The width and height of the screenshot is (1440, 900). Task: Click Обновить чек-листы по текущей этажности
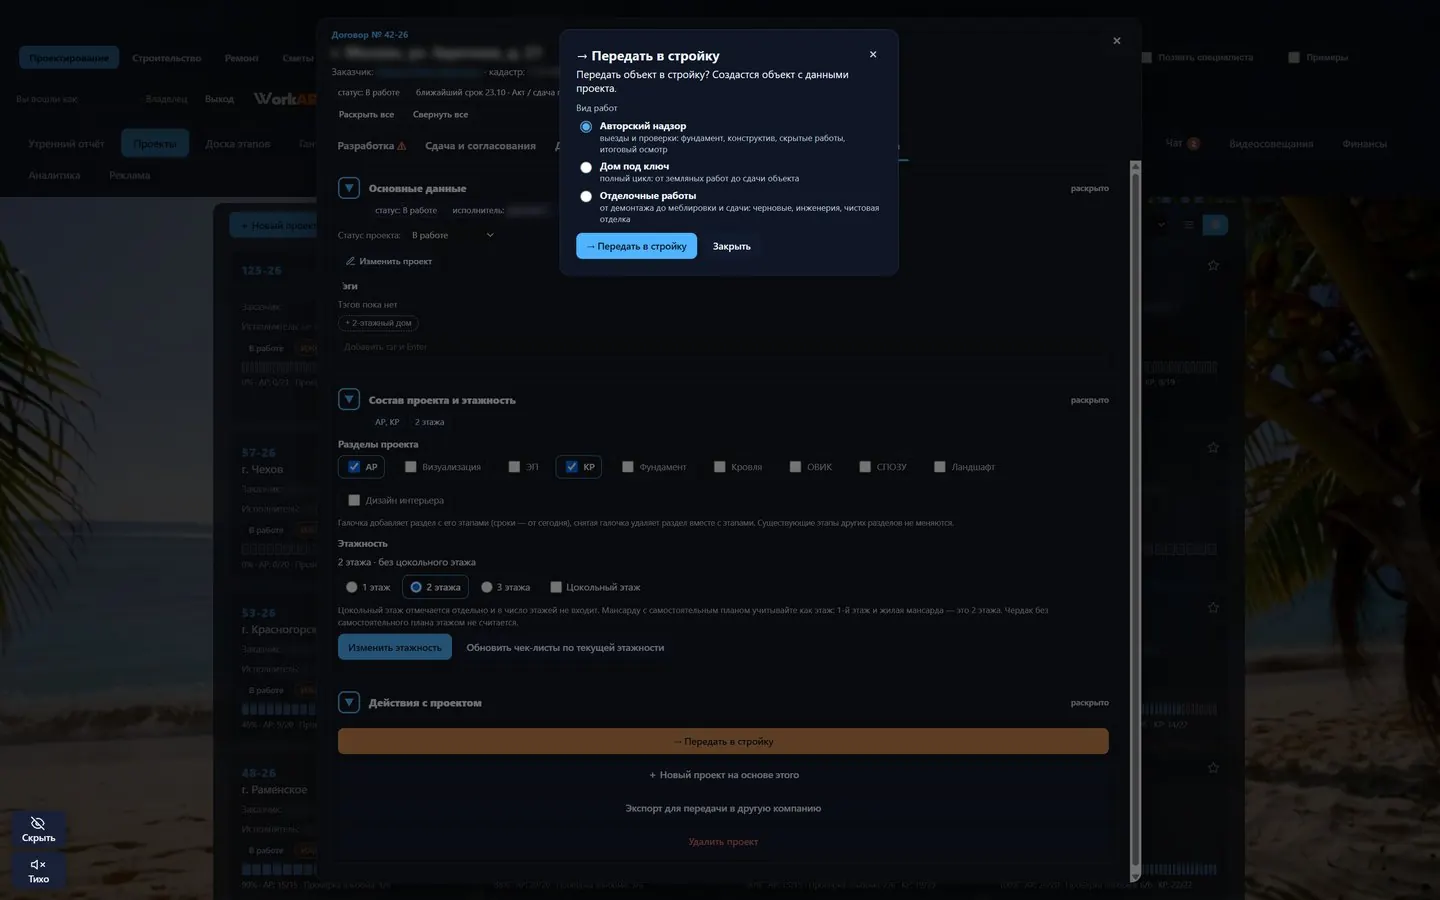[565, 648]
